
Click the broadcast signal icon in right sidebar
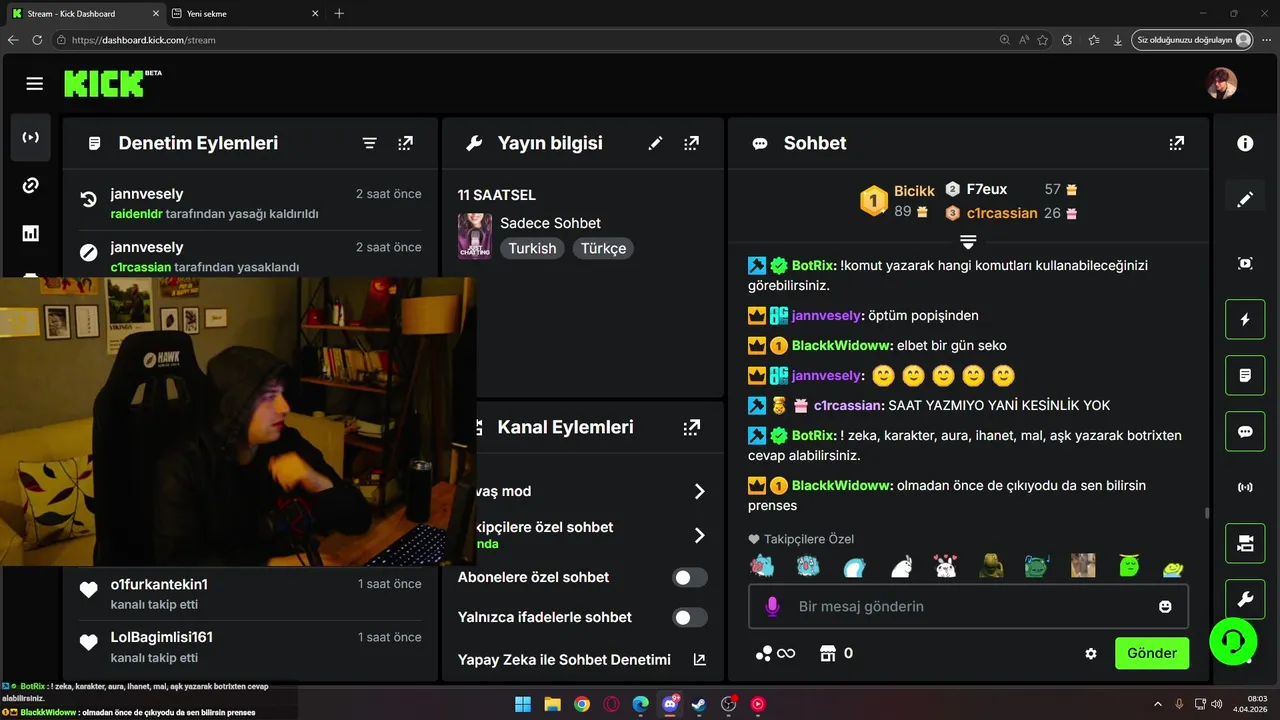1245,487
